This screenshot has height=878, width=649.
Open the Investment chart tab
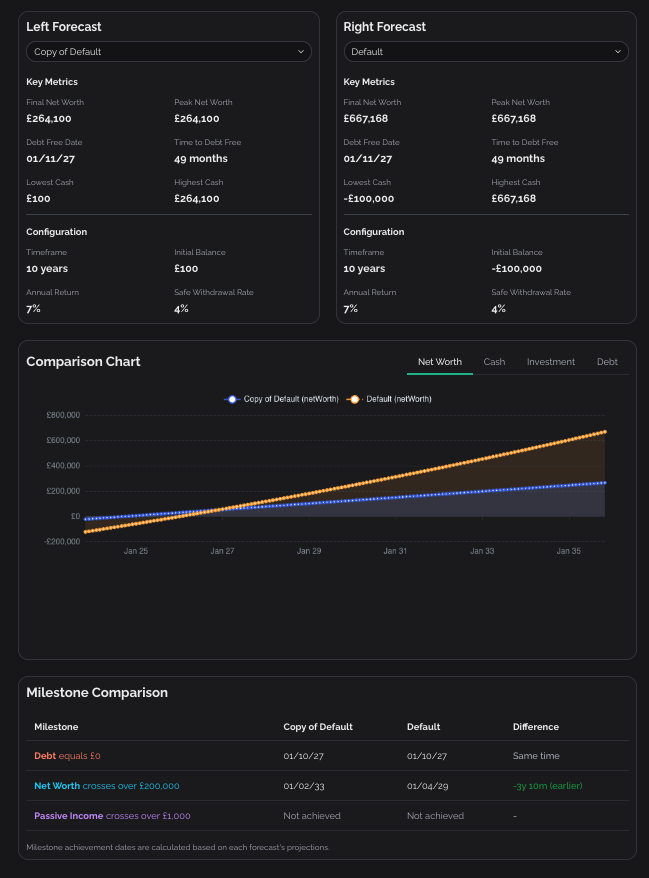point(551,362)
